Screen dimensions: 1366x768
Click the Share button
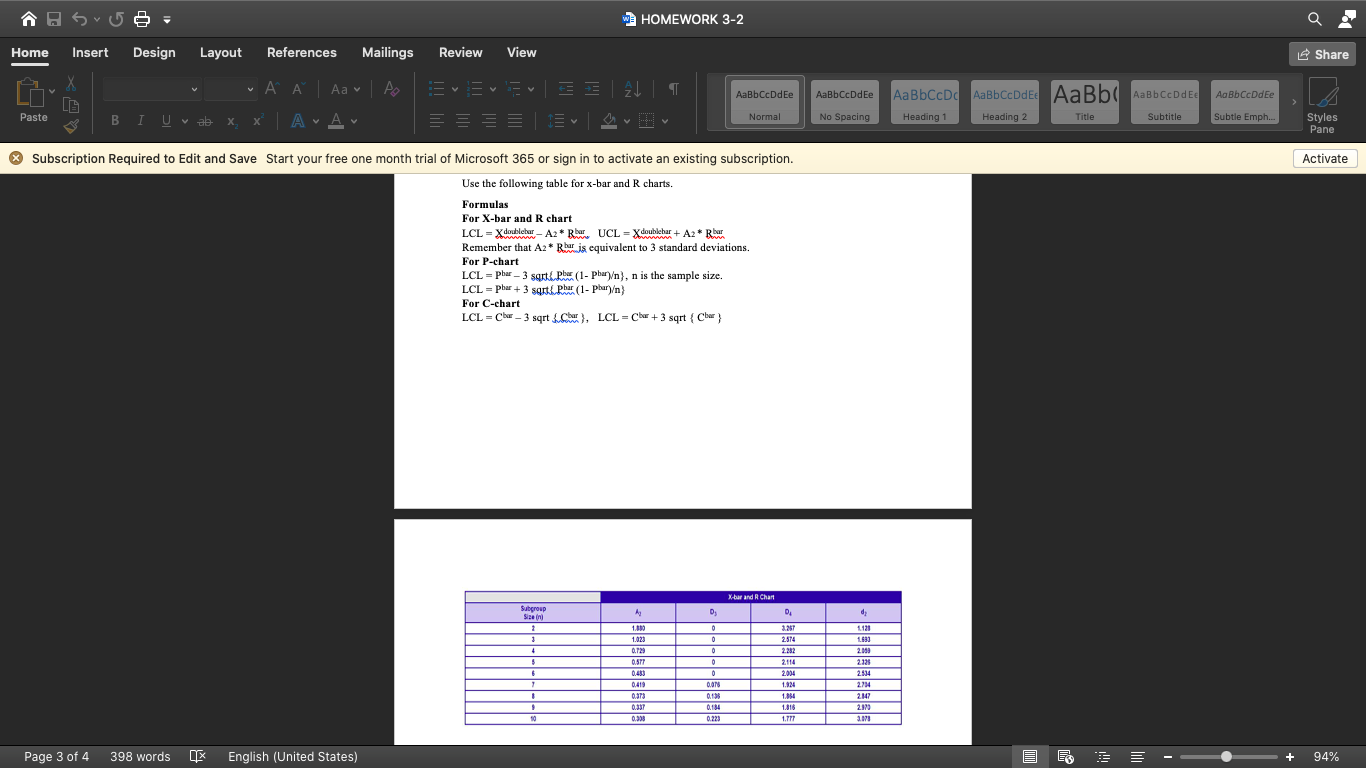coord(1322,54)
